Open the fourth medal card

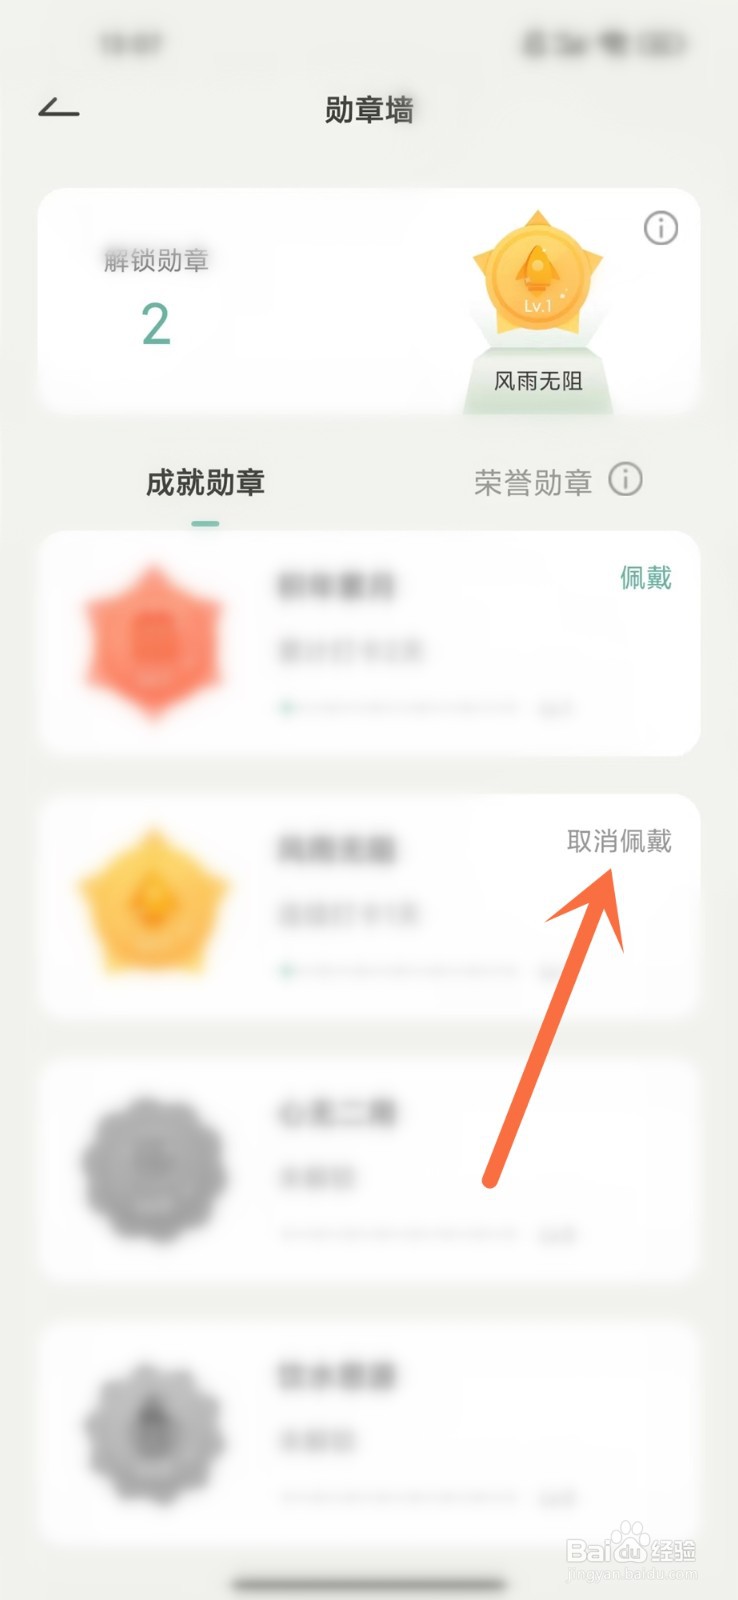pyautogui.click(x=369, y=1432)
